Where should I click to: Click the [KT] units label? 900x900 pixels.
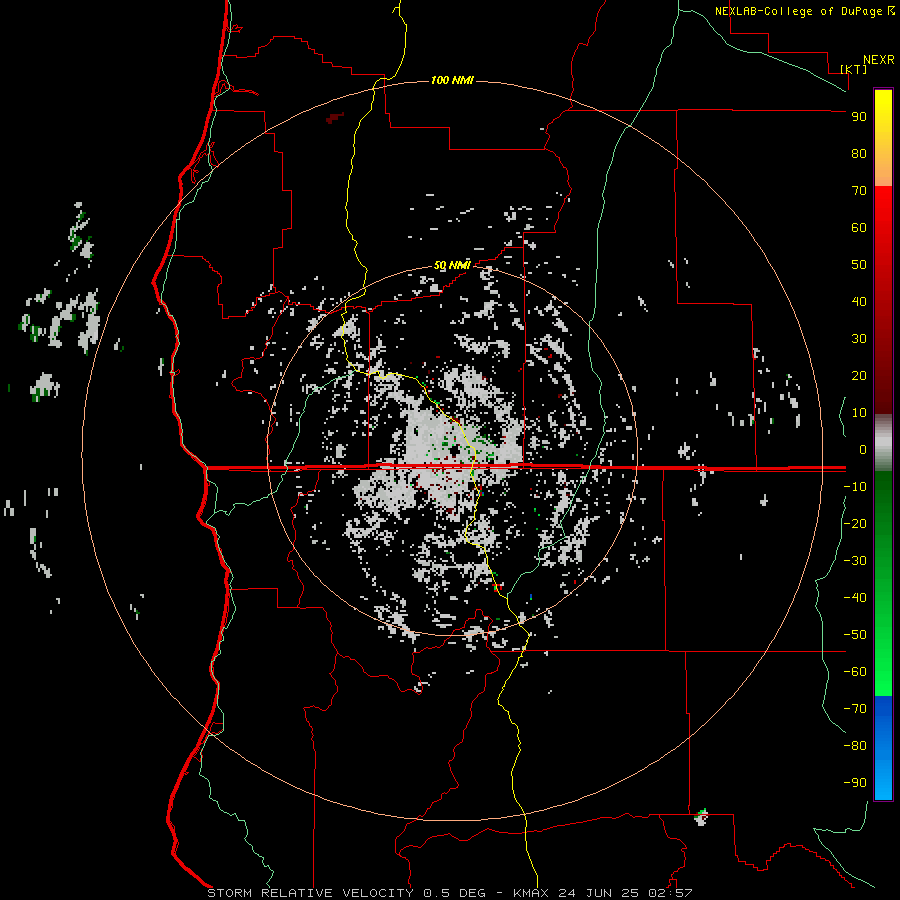[x=853, y=69]
